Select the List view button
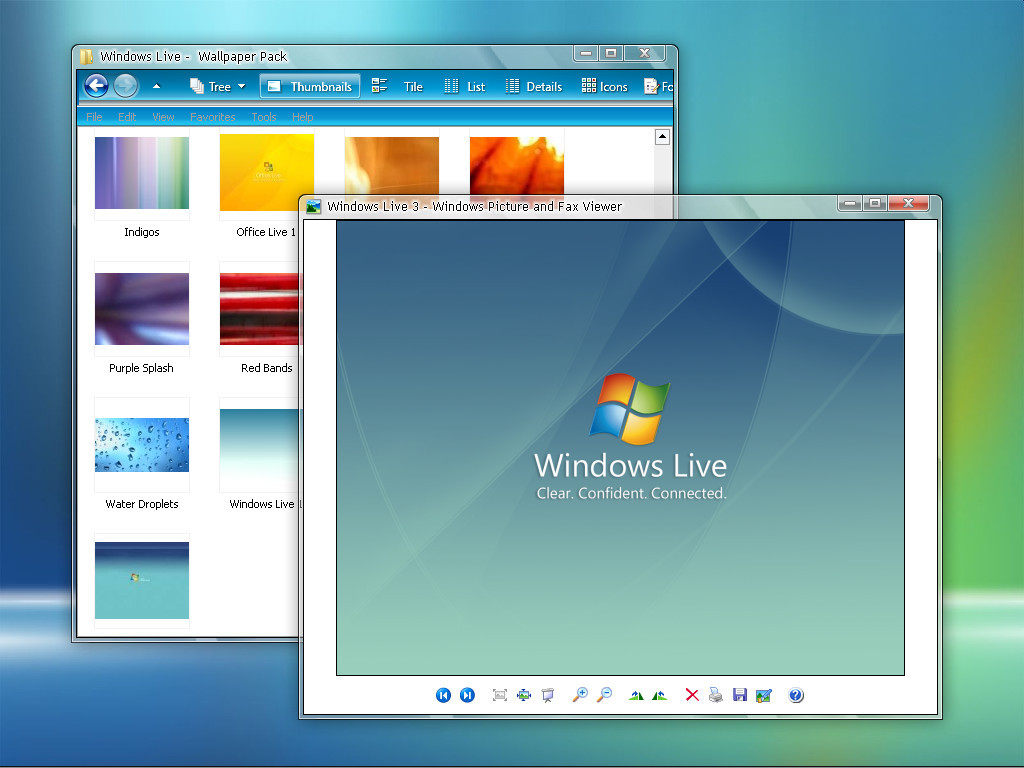The image size is (1024, 768). tap(465, 87)
